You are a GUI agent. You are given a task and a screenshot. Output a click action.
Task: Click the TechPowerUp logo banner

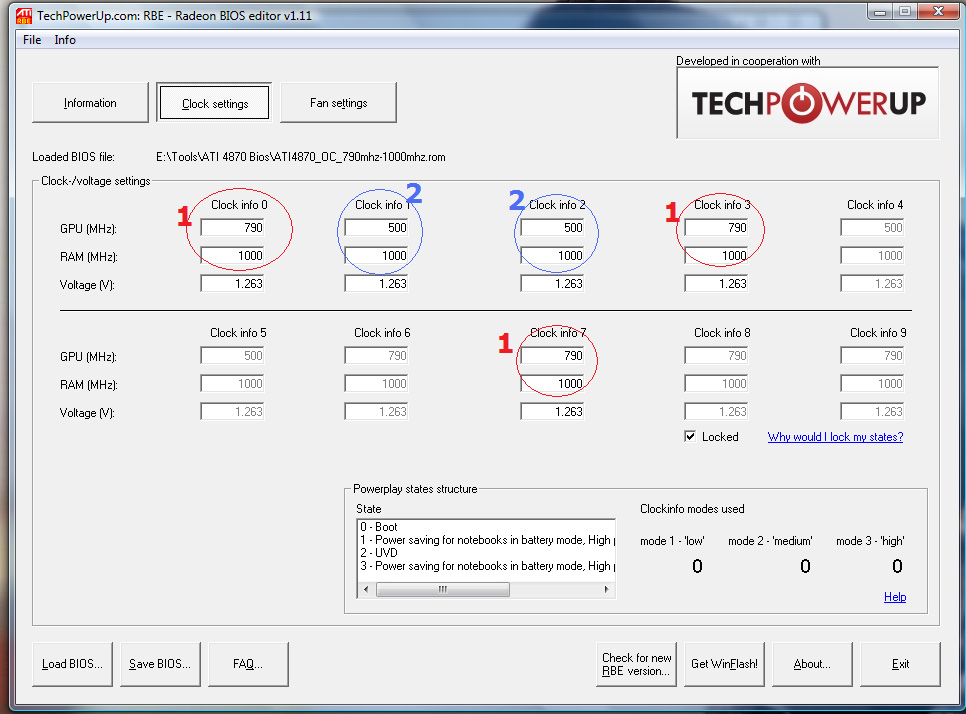[808, 103]
